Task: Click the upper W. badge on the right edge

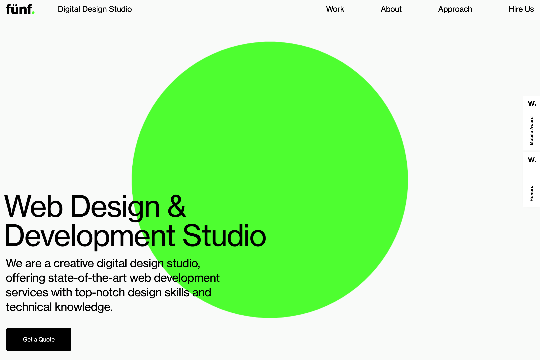Action: tap(531, 123)
